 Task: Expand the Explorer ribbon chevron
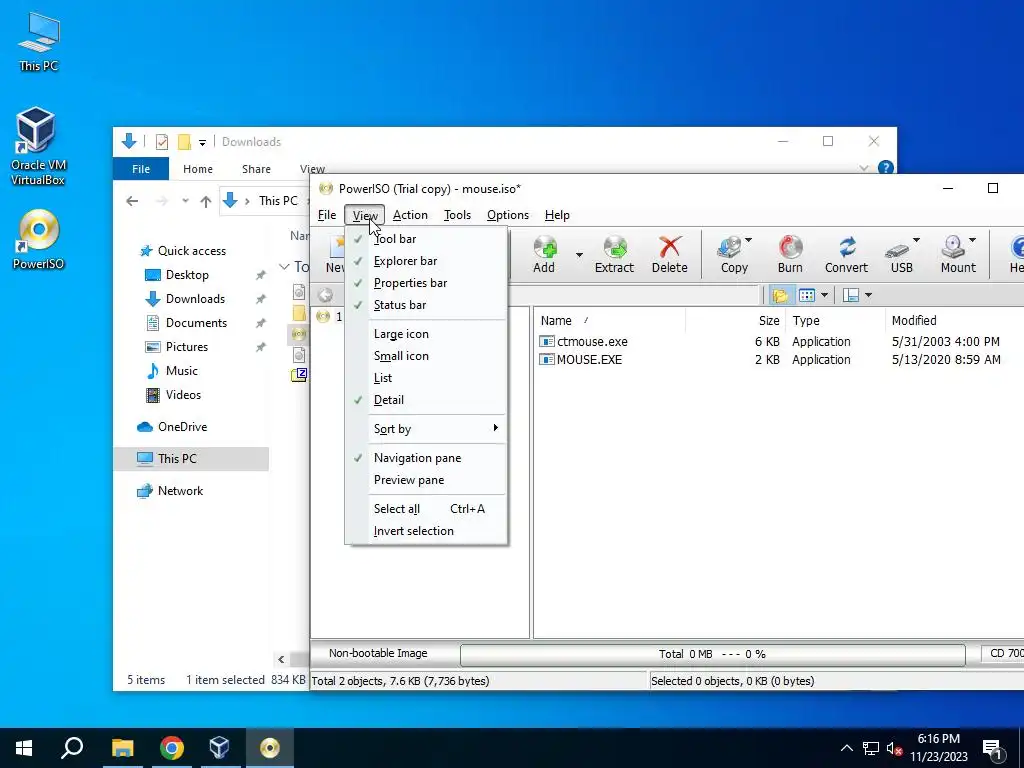point(864,168)
